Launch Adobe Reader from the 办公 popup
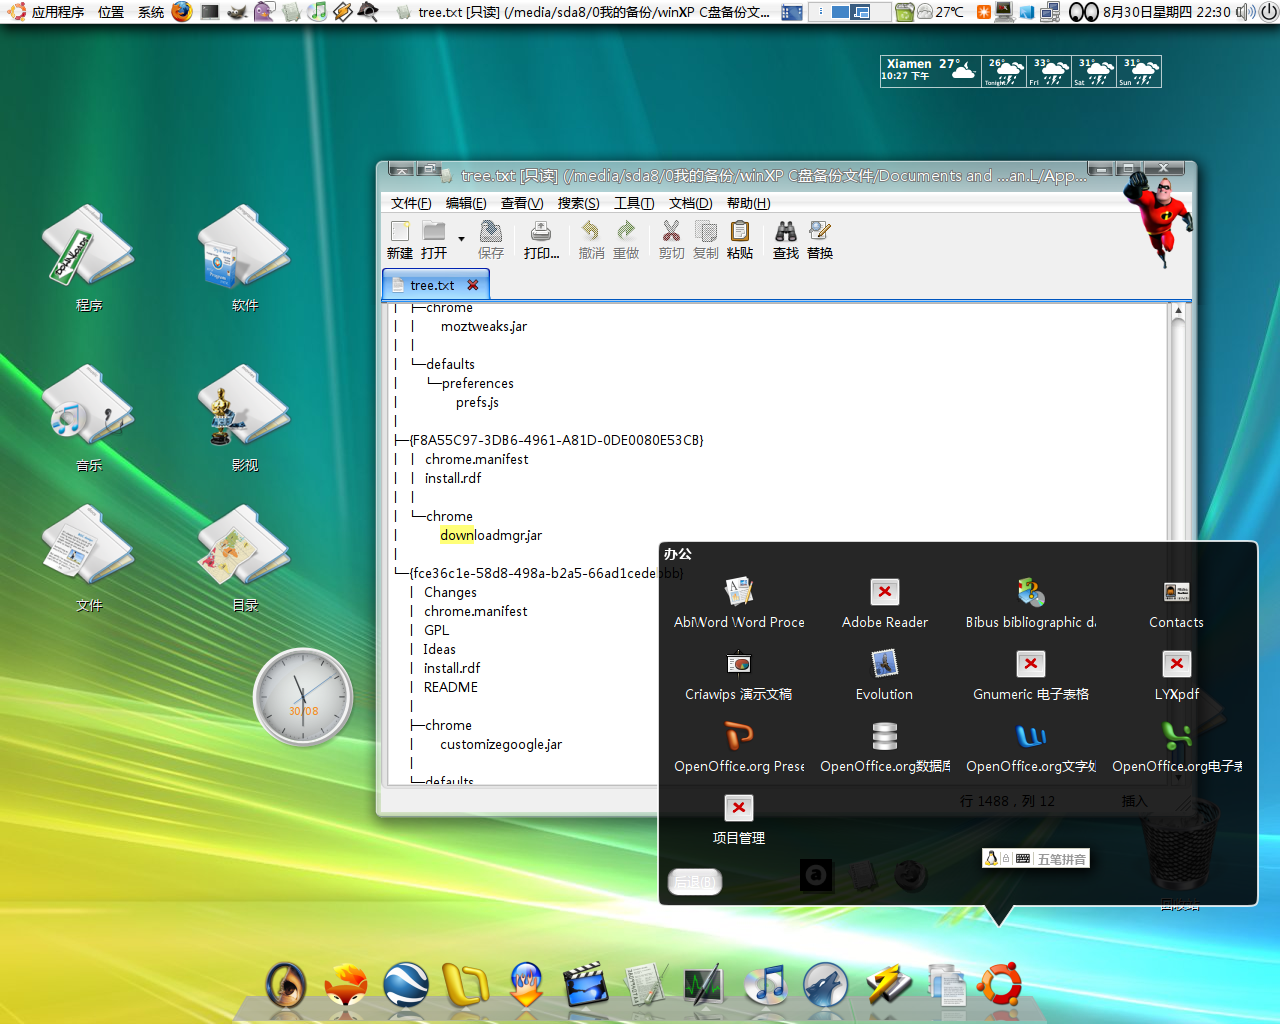The width and height of the screenshot is (1280, 1024). 885,604
